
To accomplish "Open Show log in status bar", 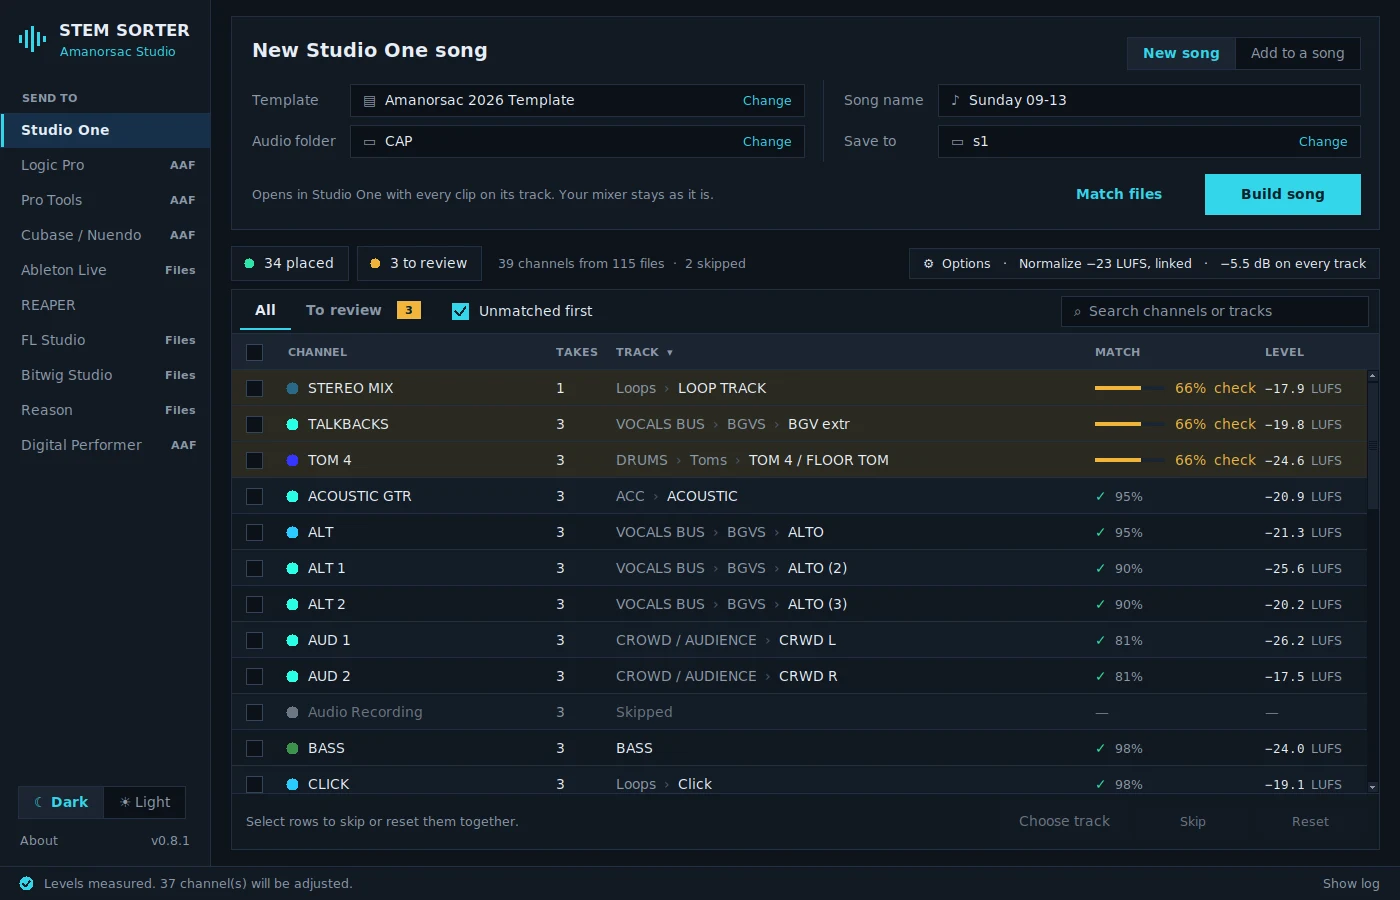I will (x=1351, y=884).
